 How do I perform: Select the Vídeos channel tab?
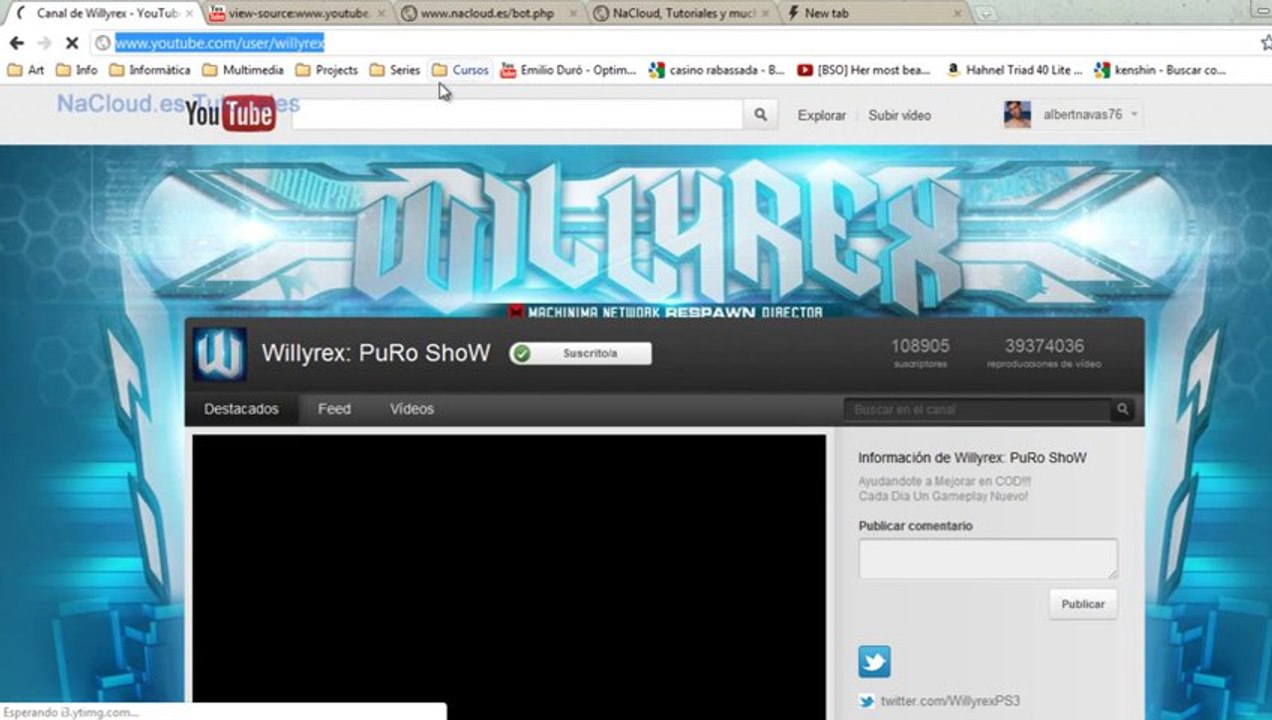(x=411, y=409)
